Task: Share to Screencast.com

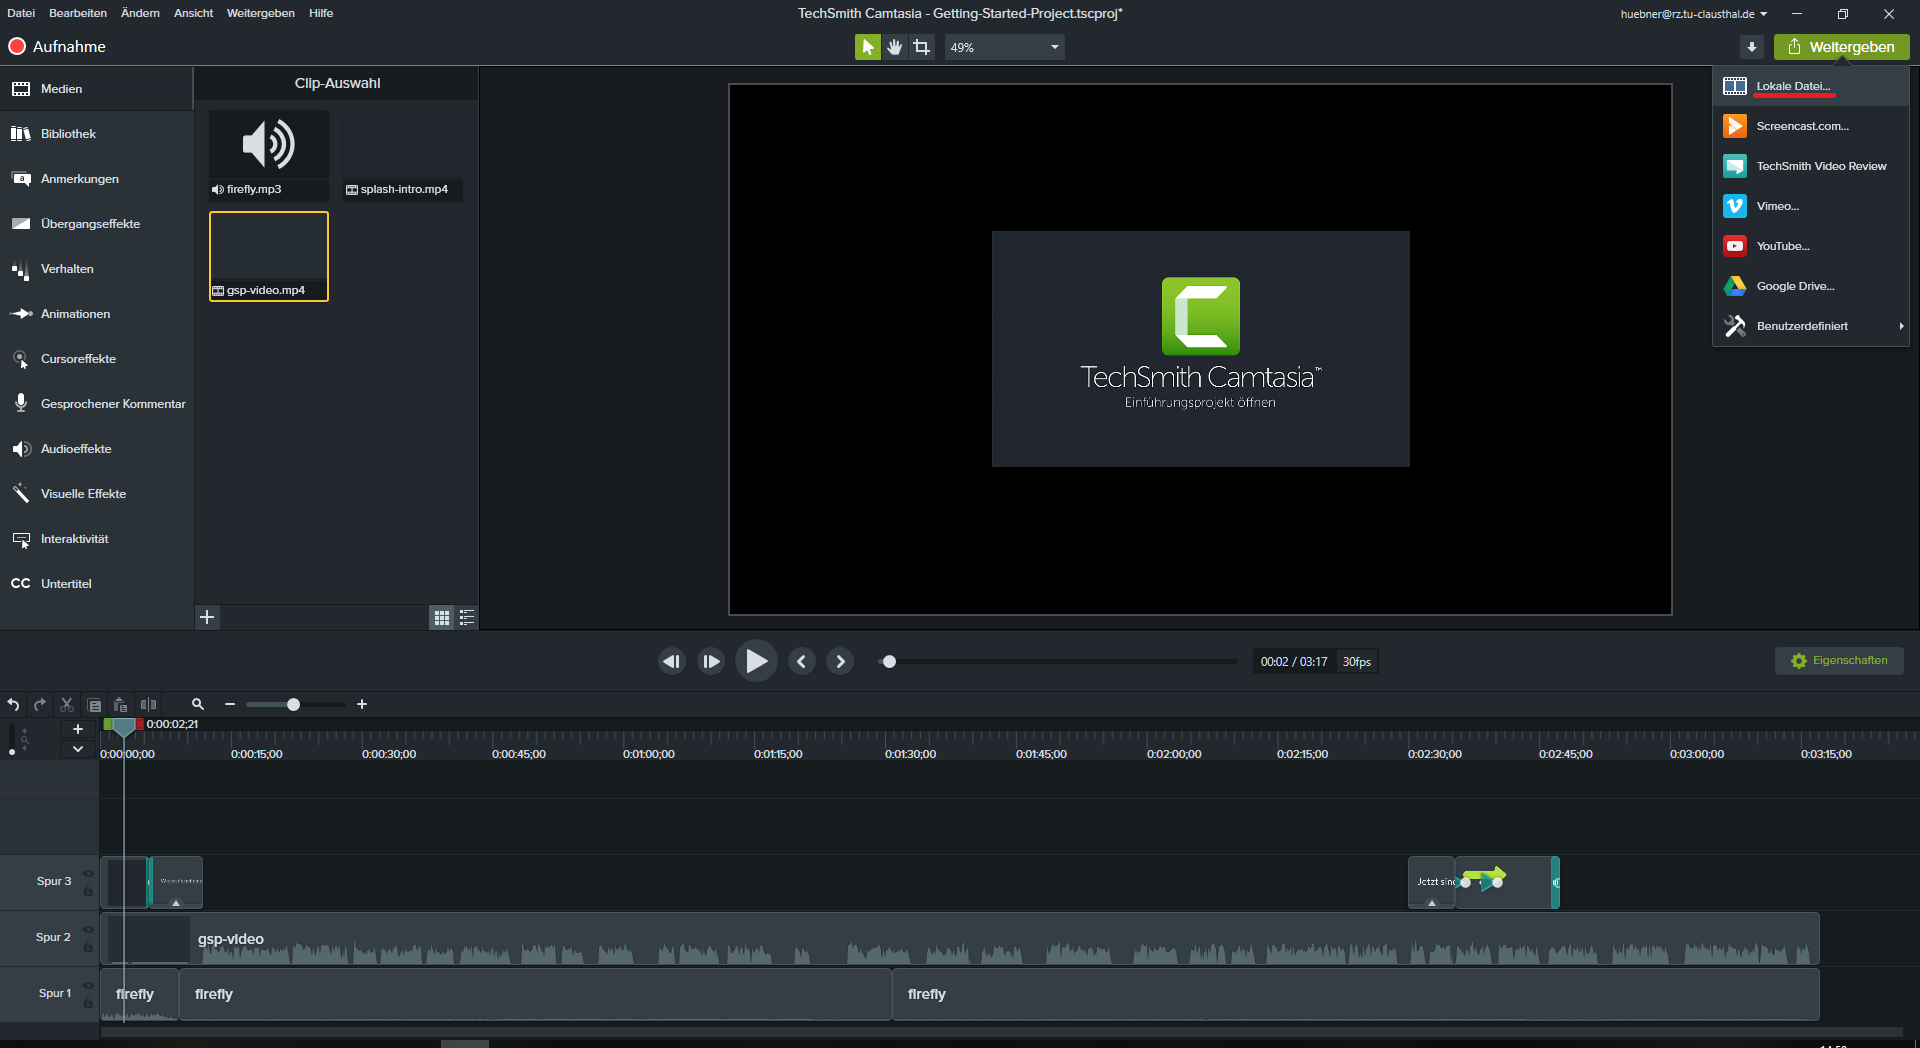Action: point(1811,126)
